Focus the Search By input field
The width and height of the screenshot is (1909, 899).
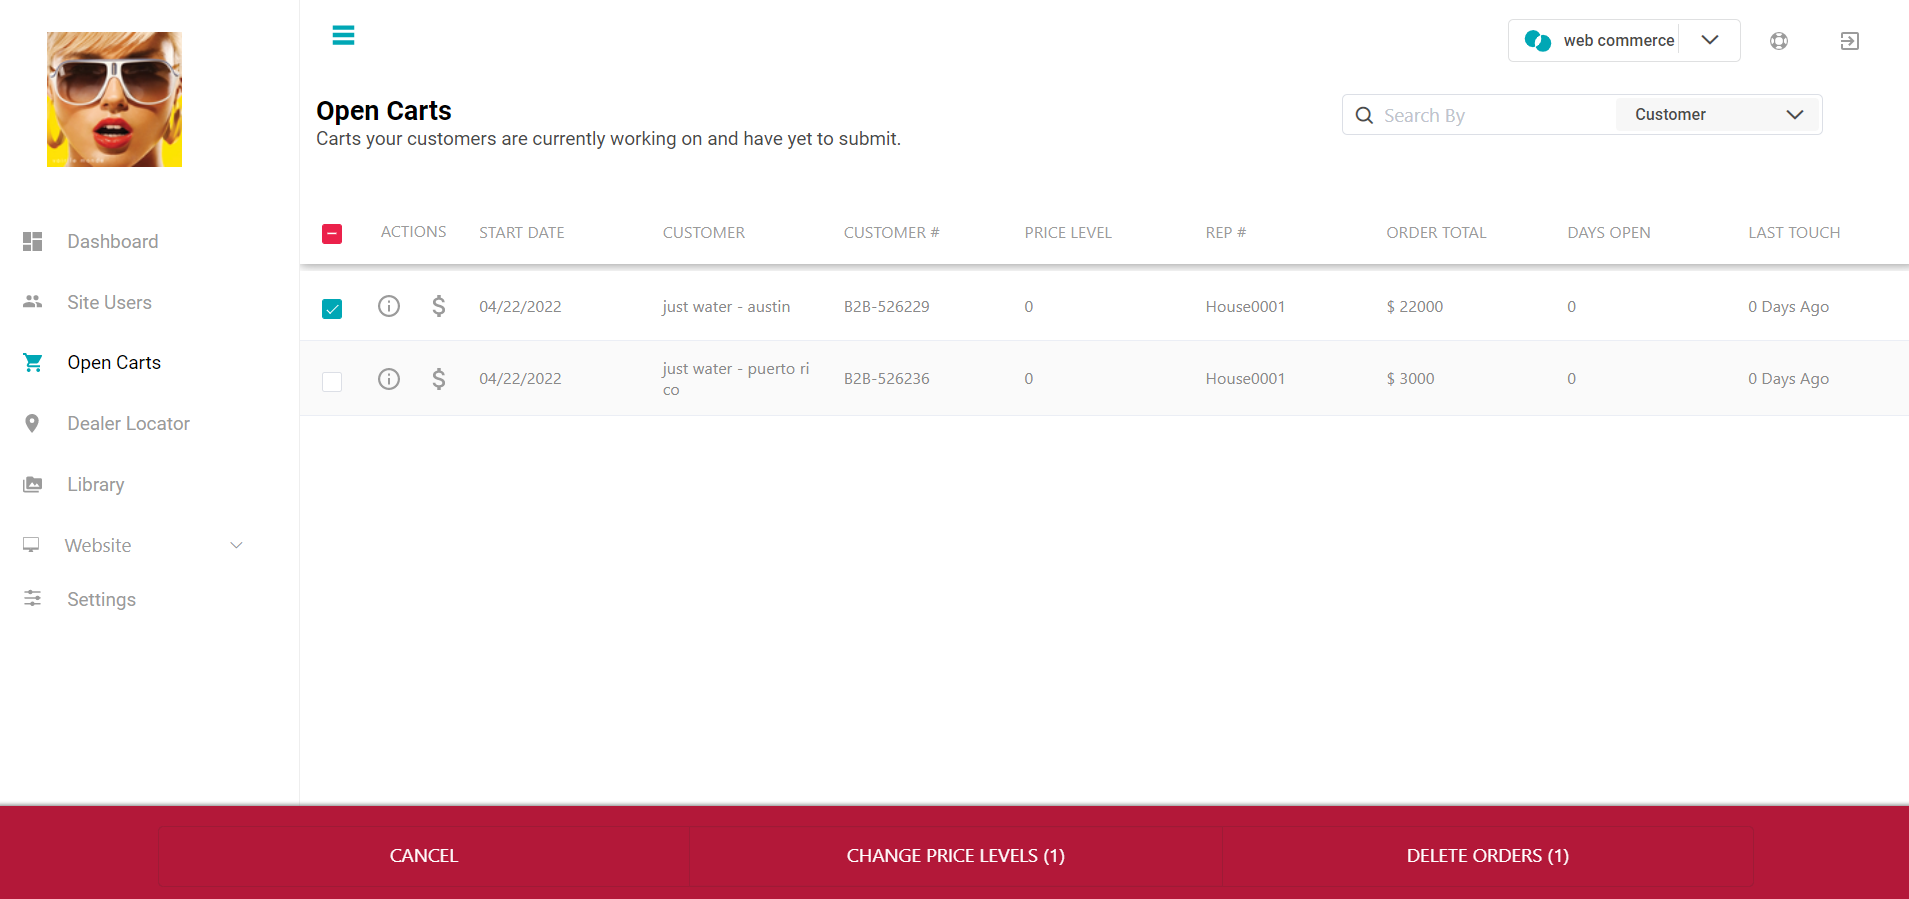1495,115
